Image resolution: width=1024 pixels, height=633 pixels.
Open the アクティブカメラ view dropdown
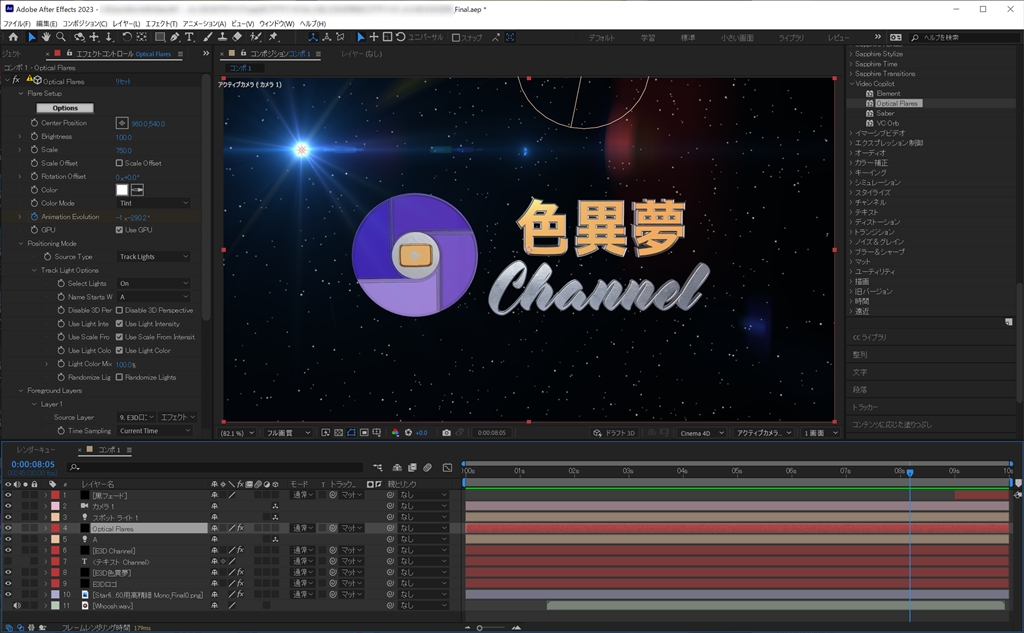click(763, 433)
